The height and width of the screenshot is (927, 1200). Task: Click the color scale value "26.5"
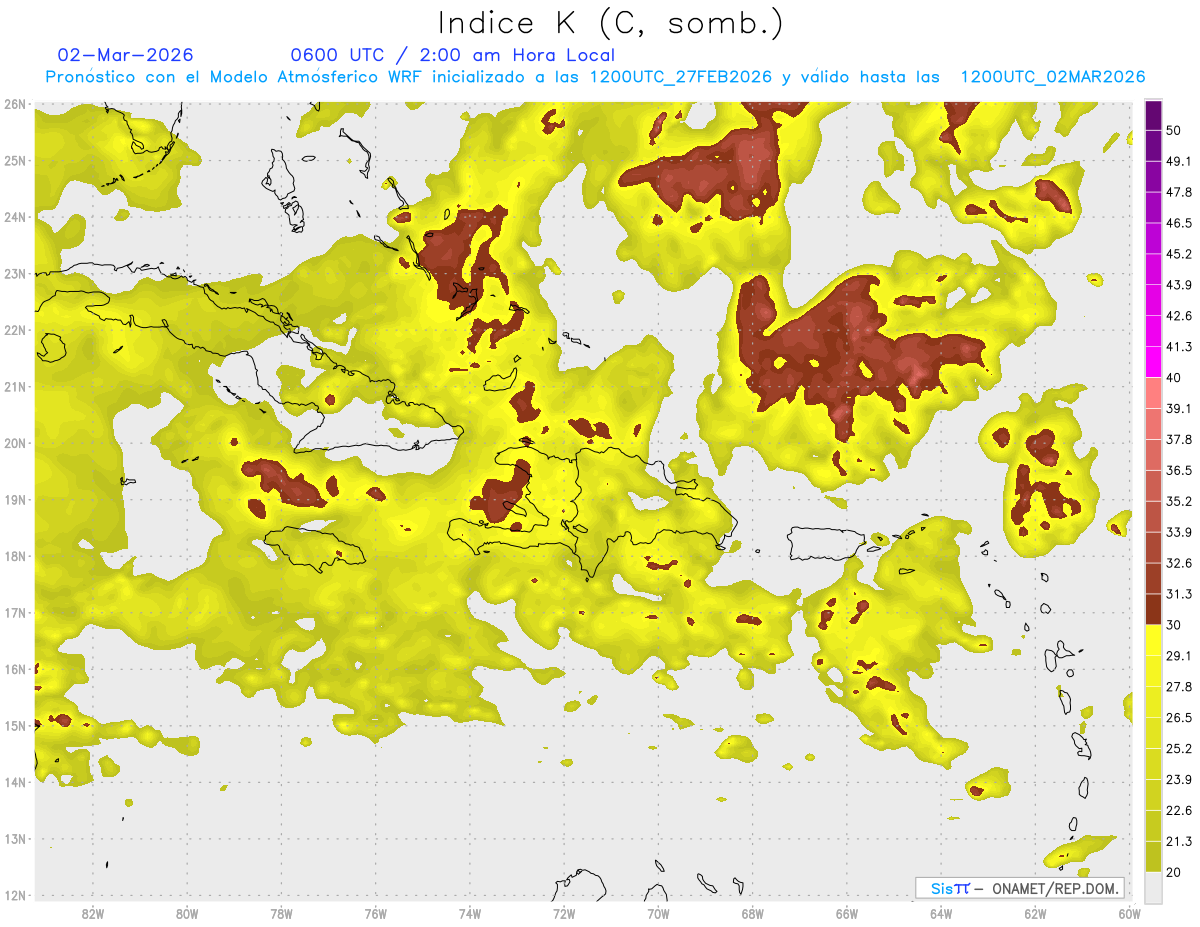click(x=1179, y=718)
